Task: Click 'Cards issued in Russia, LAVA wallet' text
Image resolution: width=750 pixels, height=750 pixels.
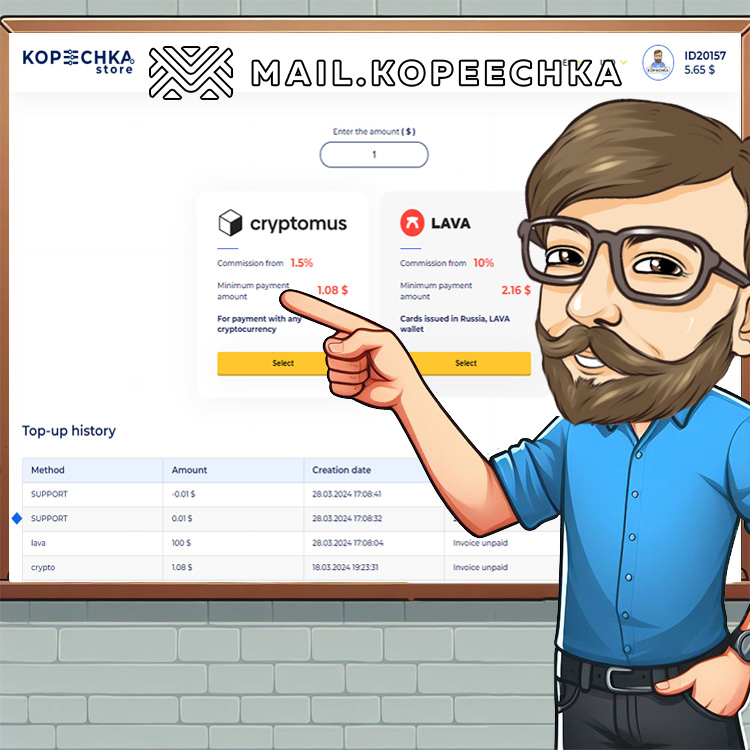Action: (x=455, y=324)
